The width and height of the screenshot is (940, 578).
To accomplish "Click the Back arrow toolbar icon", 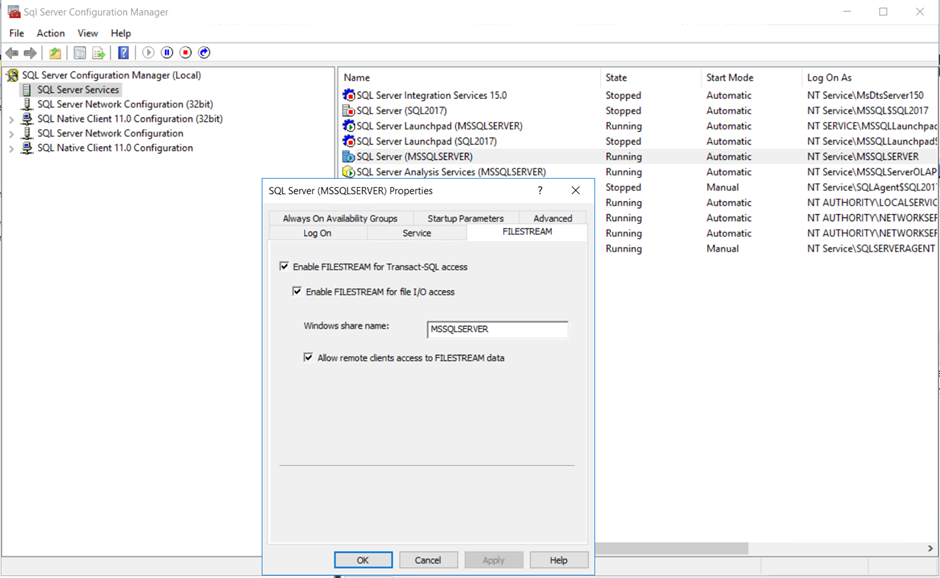I will click(x=12, y=53).
